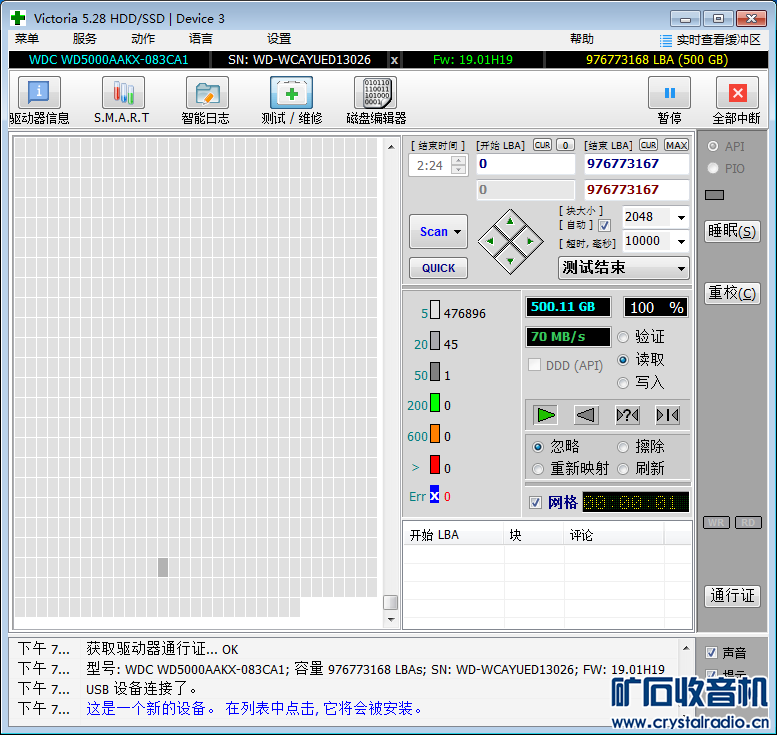Click the left arrow in the diamond navigator

490,241
